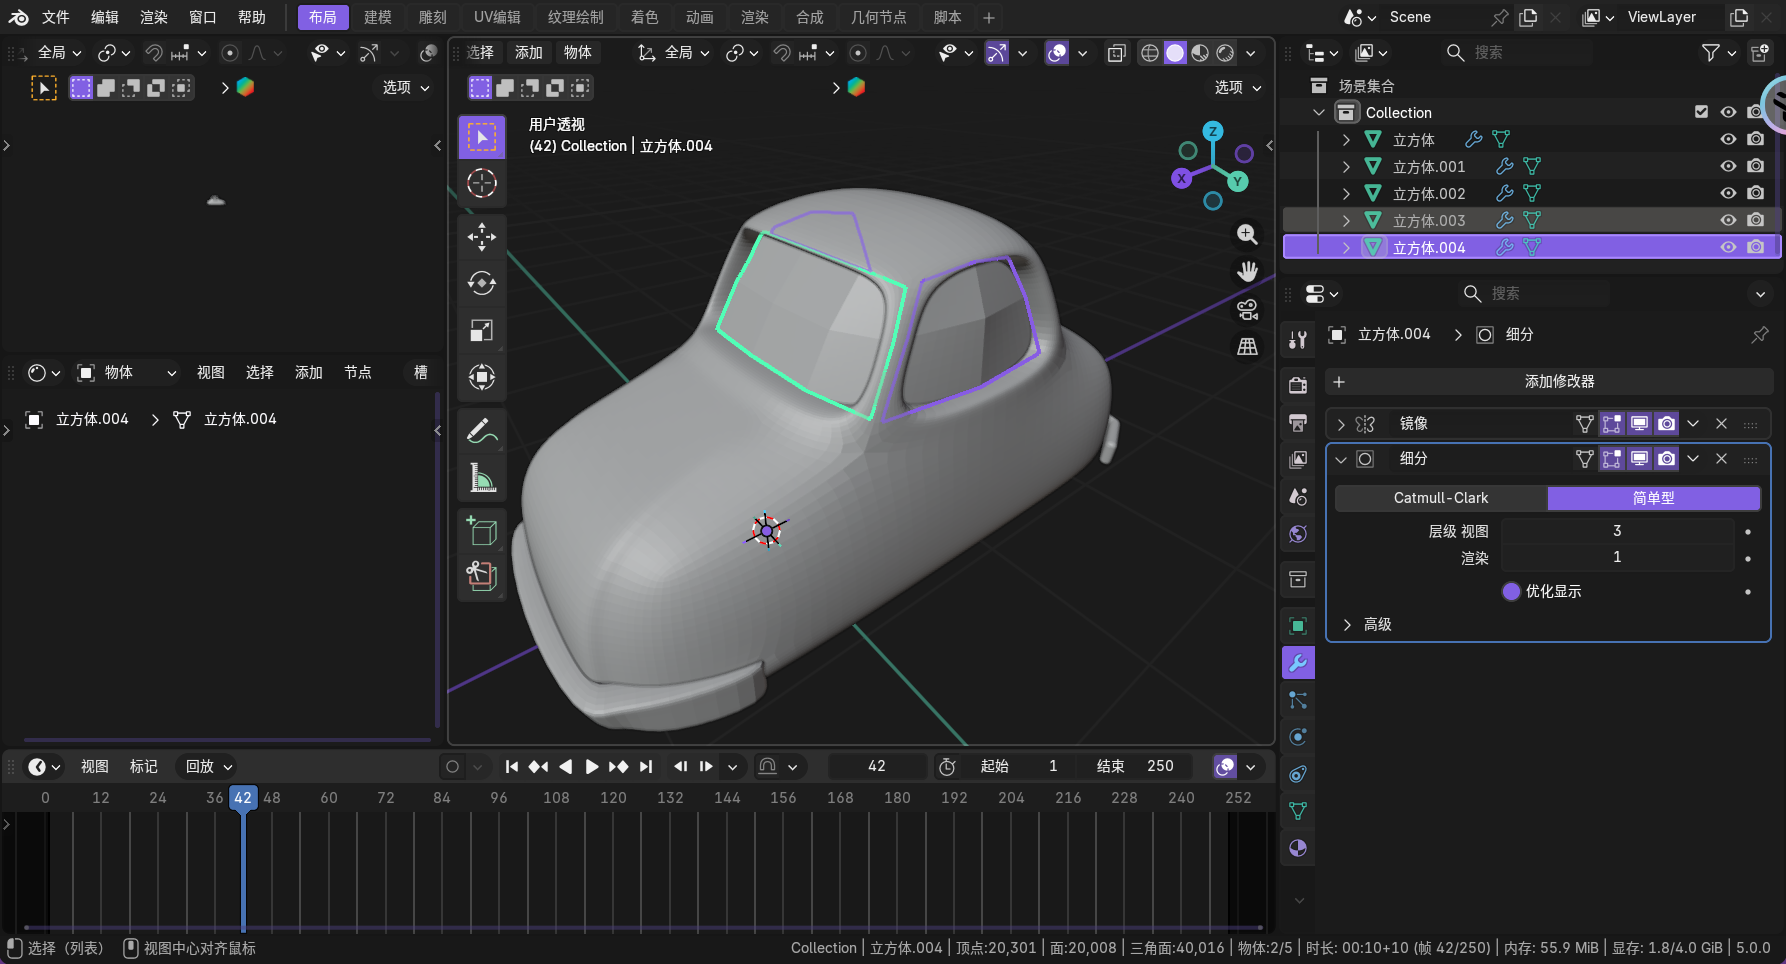1786x964 pixels.
Task: Adjust the 层级 视图 value field
Action: 1616,531
